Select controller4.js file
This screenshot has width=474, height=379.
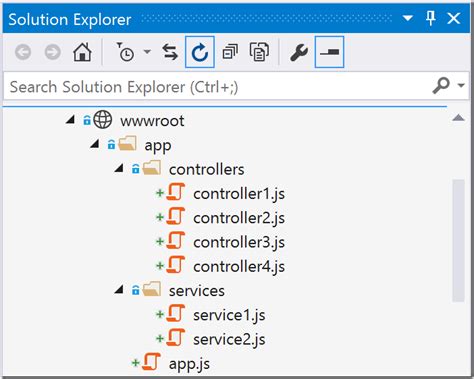pos(239,267)
